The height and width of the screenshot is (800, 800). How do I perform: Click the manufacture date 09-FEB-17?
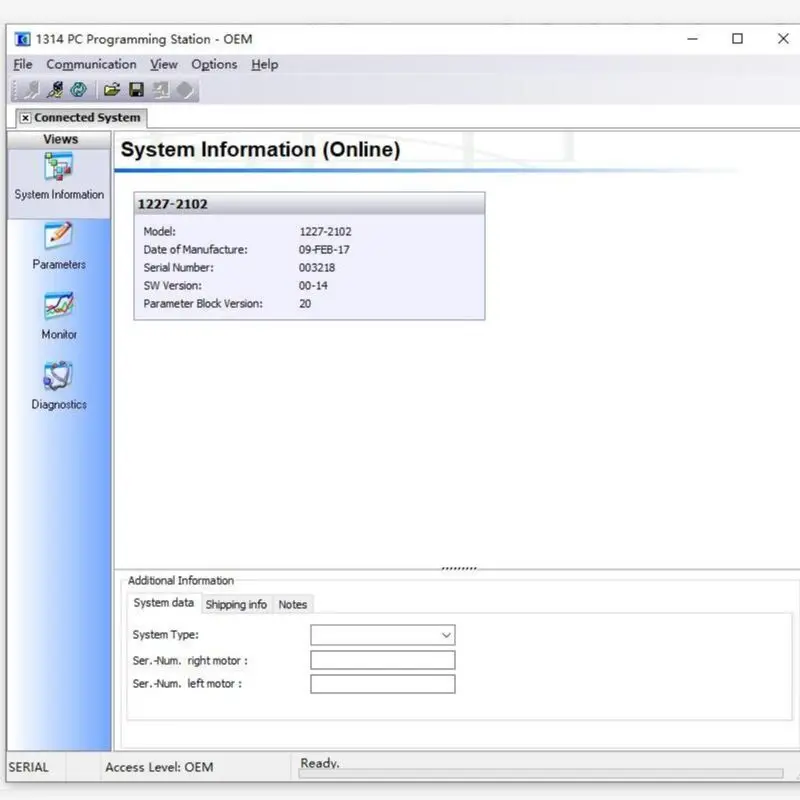pyautogui.click(x=324, y=250)
